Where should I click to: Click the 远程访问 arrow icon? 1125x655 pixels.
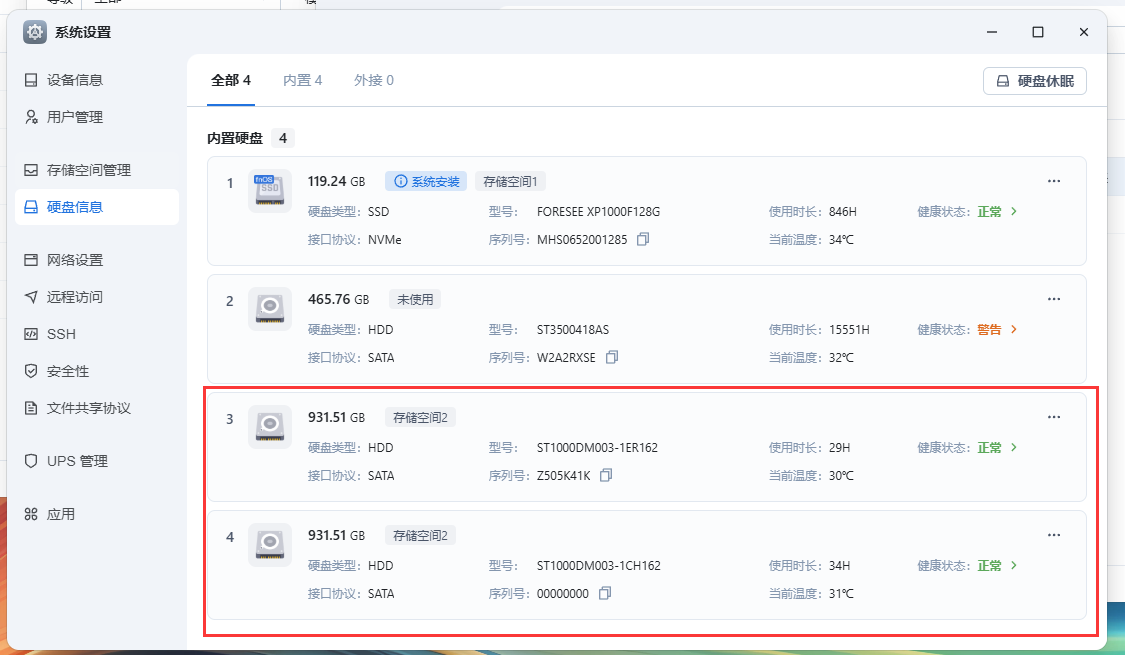[31, 297]
